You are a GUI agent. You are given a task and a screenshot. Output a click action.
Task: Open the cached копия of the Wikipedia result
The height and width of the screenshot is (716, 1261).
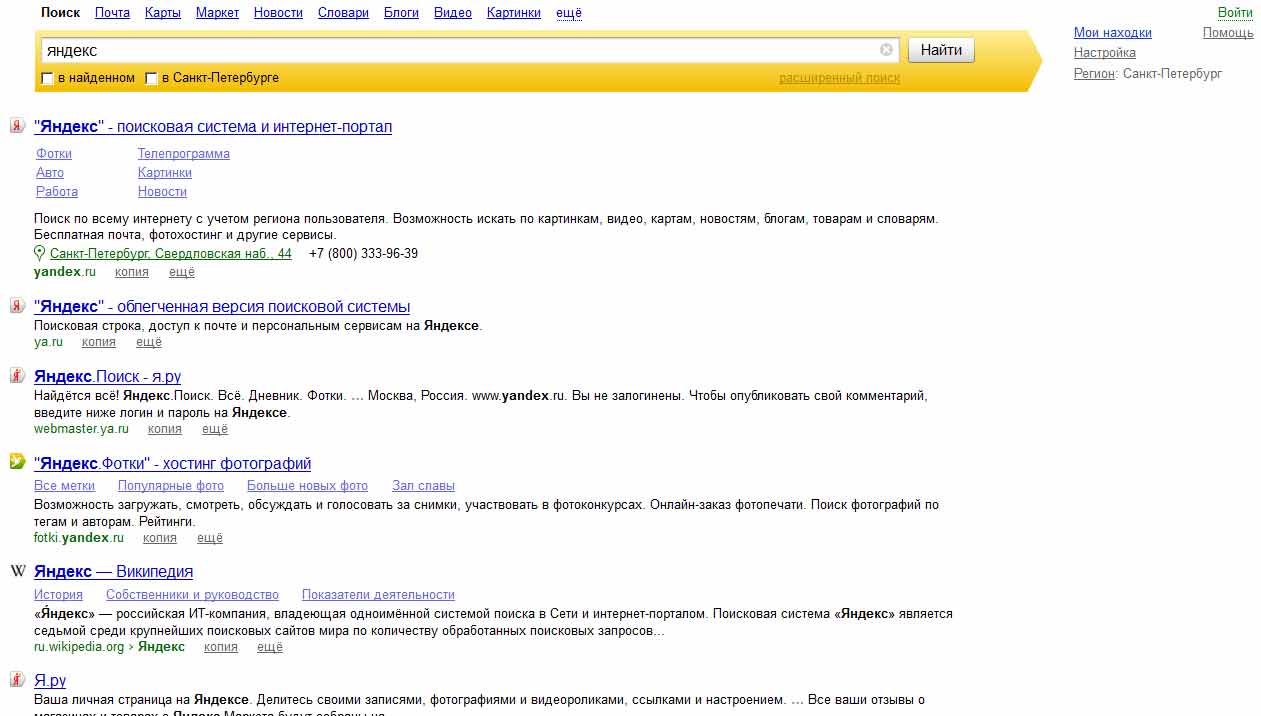tap(221, 647)
